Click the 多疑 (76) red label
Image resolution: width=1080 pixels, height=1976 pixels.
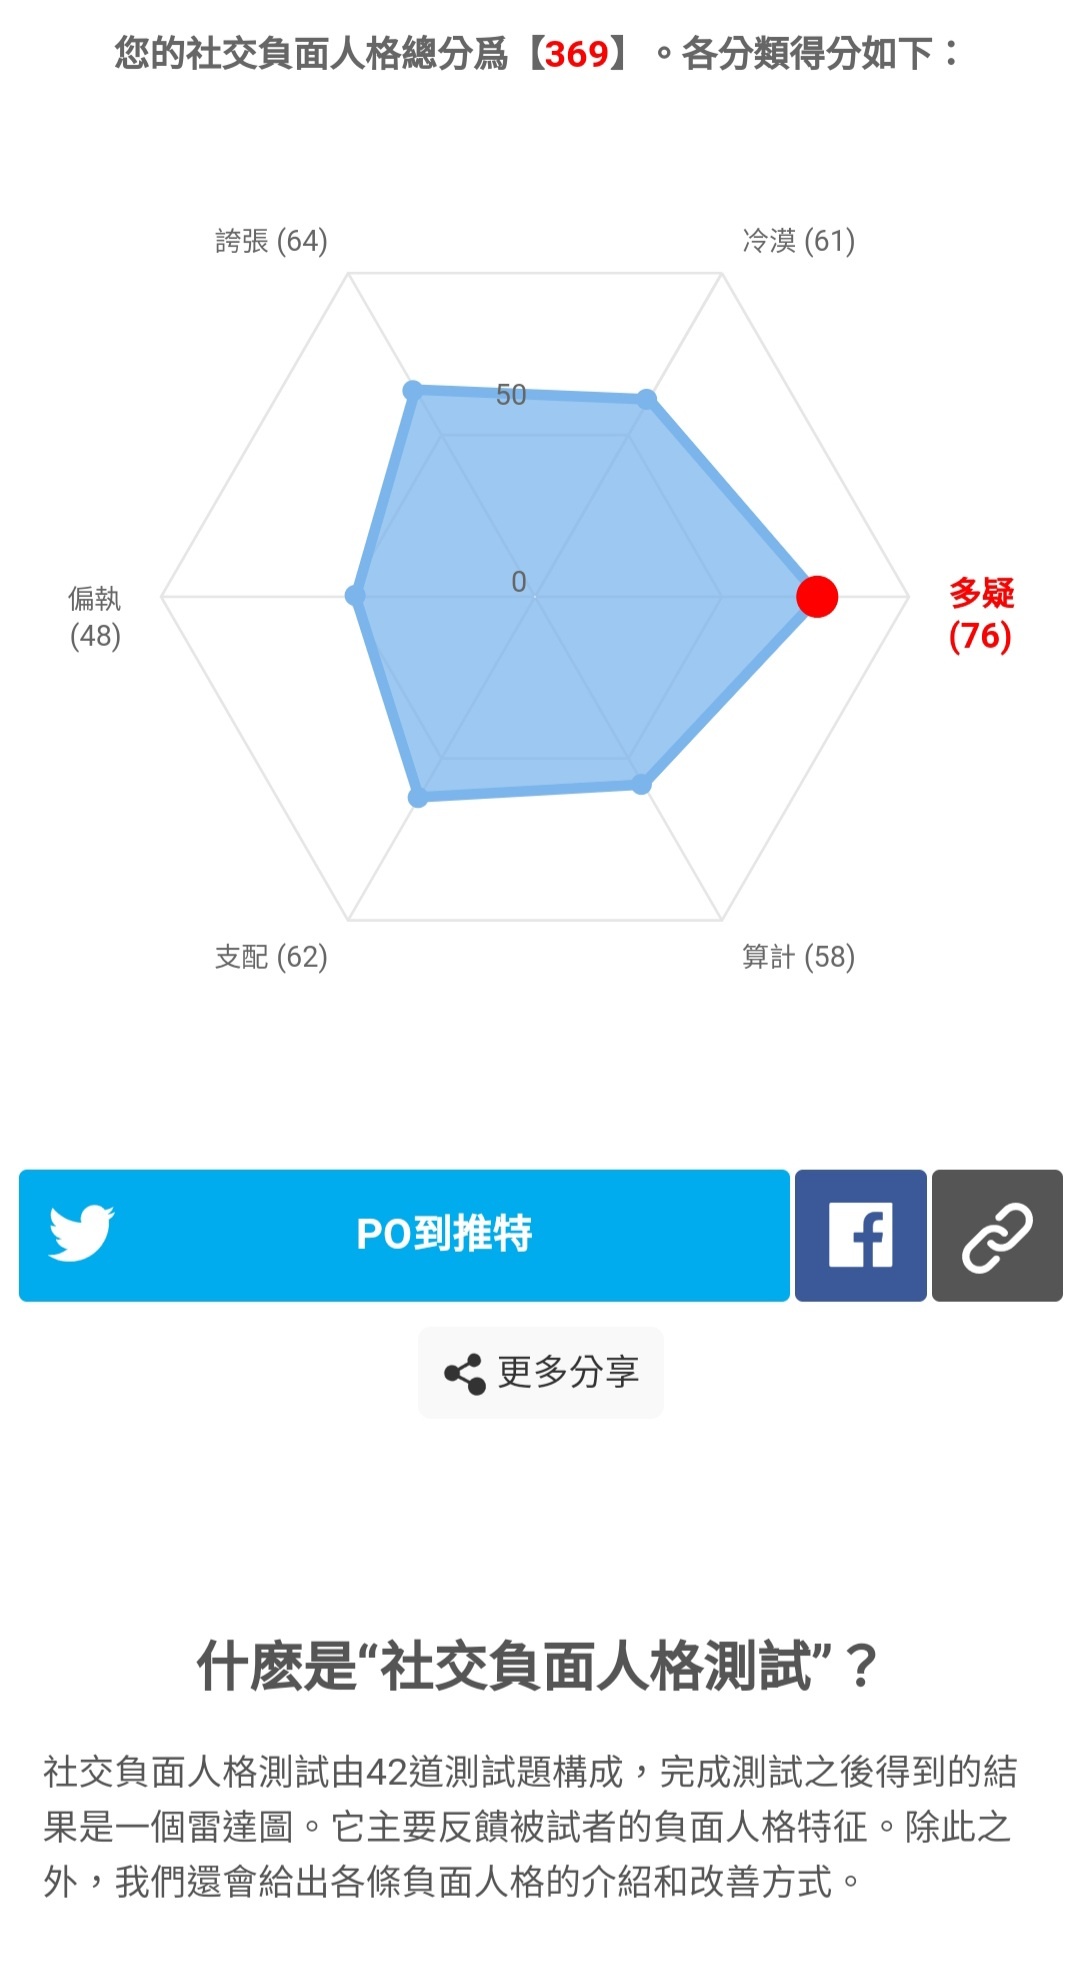(x=981, y=614)
